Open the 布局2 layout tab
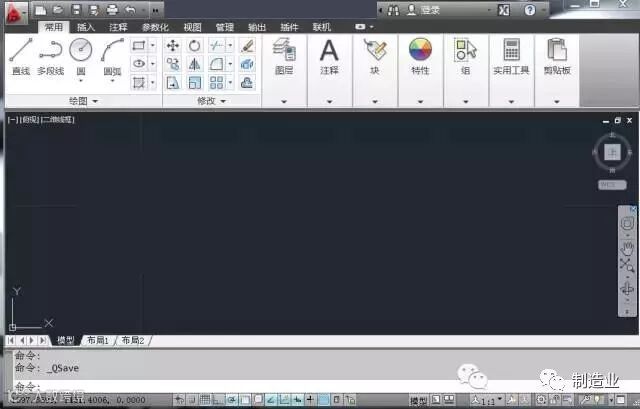Viewport: 640px width, 409px height. point(133,340)
